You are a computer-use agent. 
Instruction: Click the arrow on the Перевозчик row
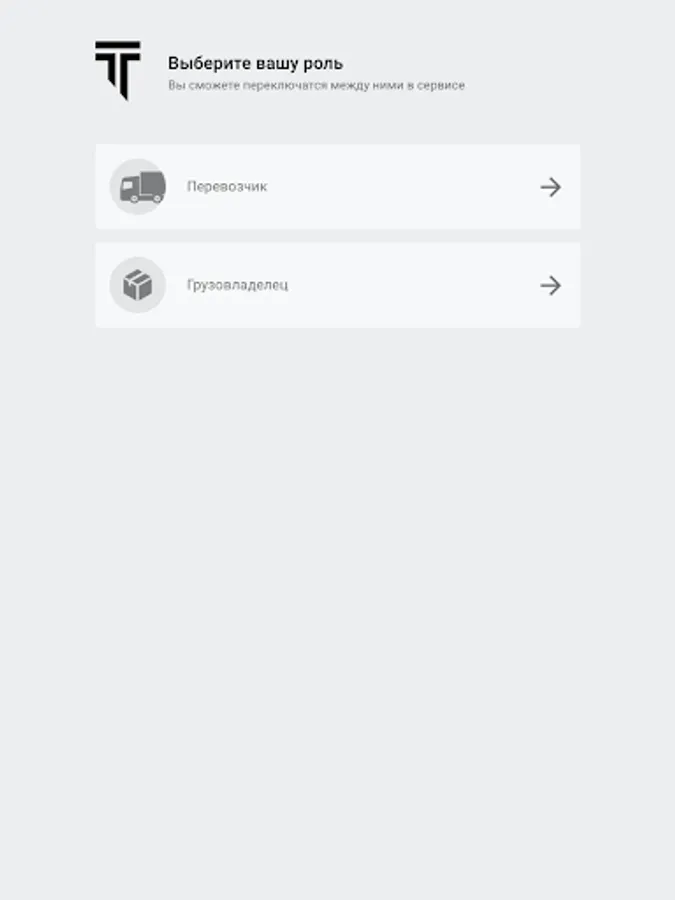(x=550, y=187)
